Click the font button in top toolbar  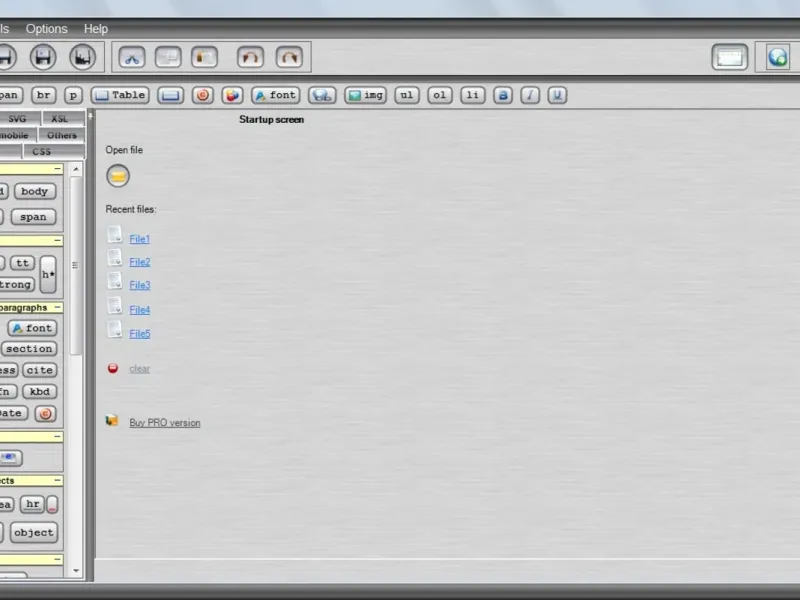click(276, 95)
